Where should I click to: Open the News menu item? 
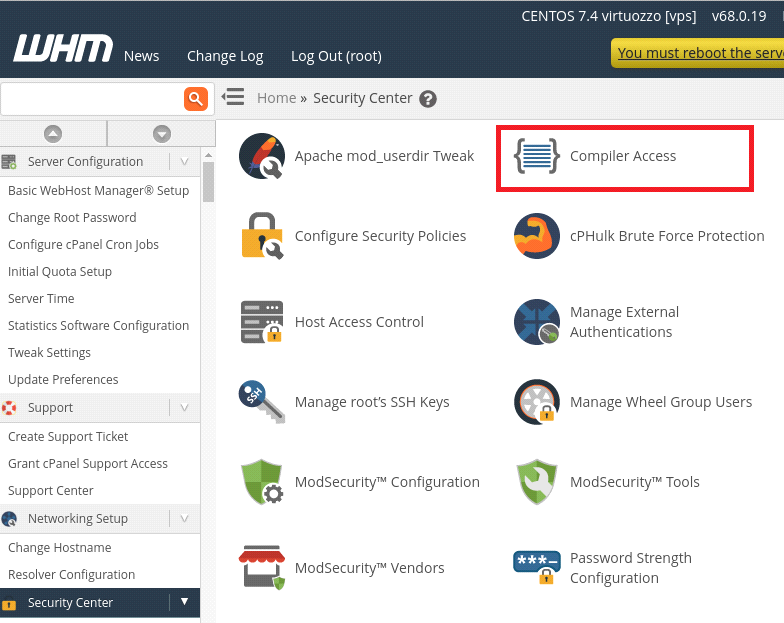coord(142,56)
